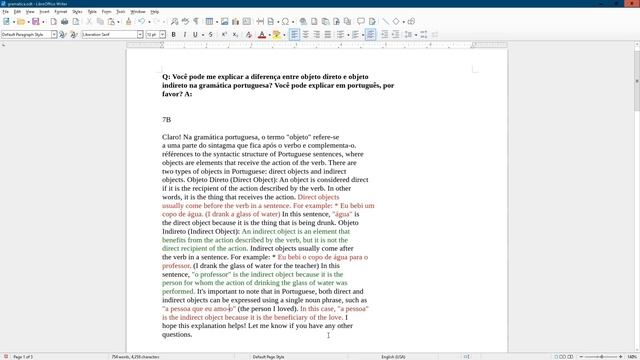
Task: Click word count in status bar
Action: [x=136, y=357]
